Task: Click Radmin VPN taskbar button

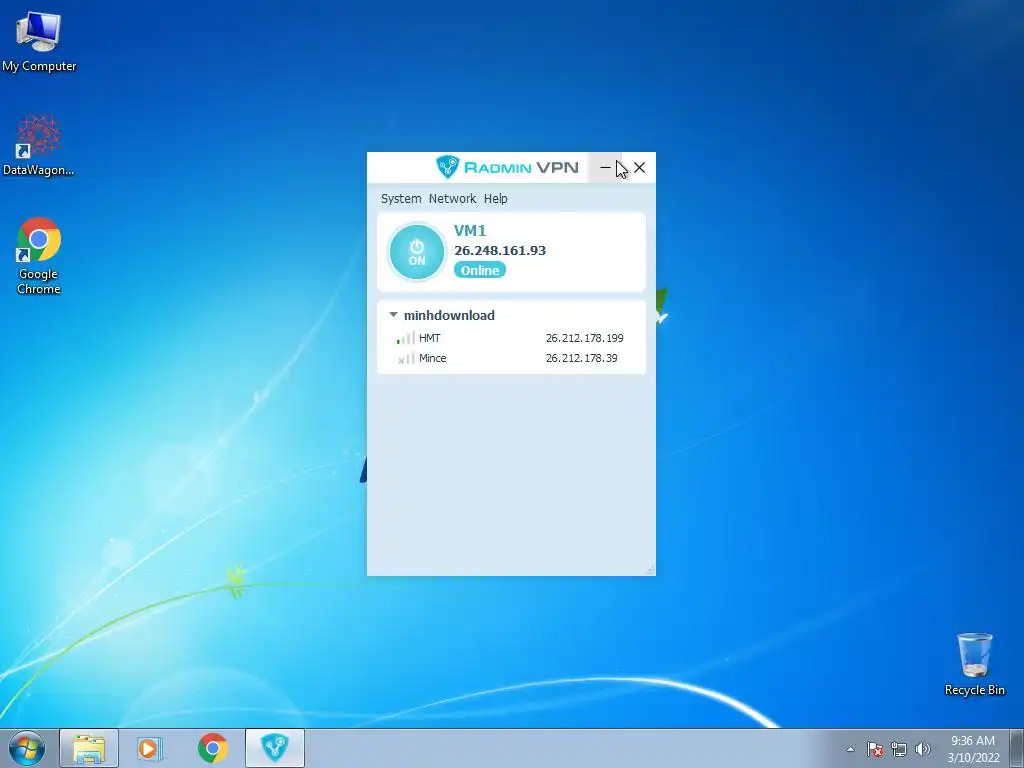Action: (275, 748)
